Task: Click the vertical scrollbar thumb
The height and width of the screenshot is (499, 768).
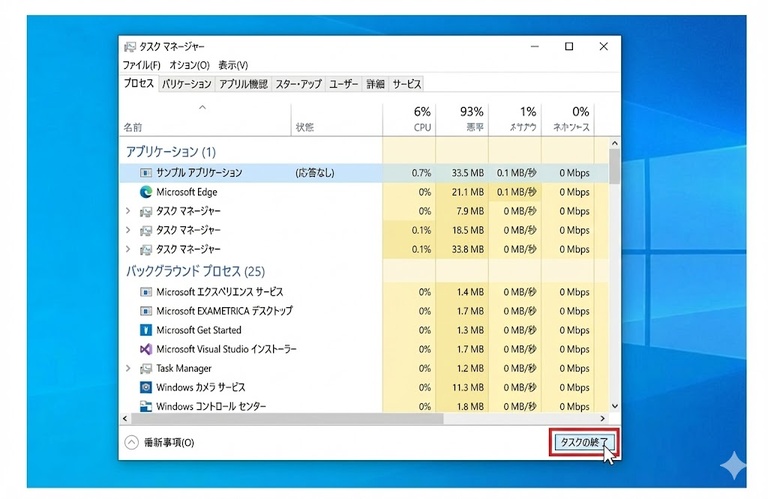Action: [615, 166]
